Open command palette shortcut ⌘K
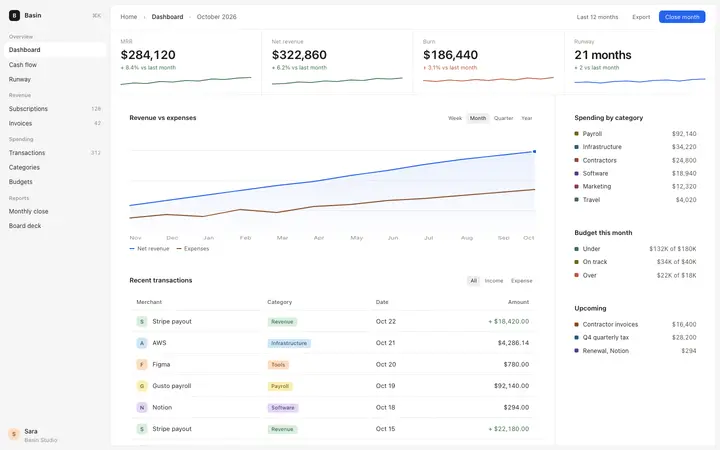The image size is (720, 450). [96, 16]
